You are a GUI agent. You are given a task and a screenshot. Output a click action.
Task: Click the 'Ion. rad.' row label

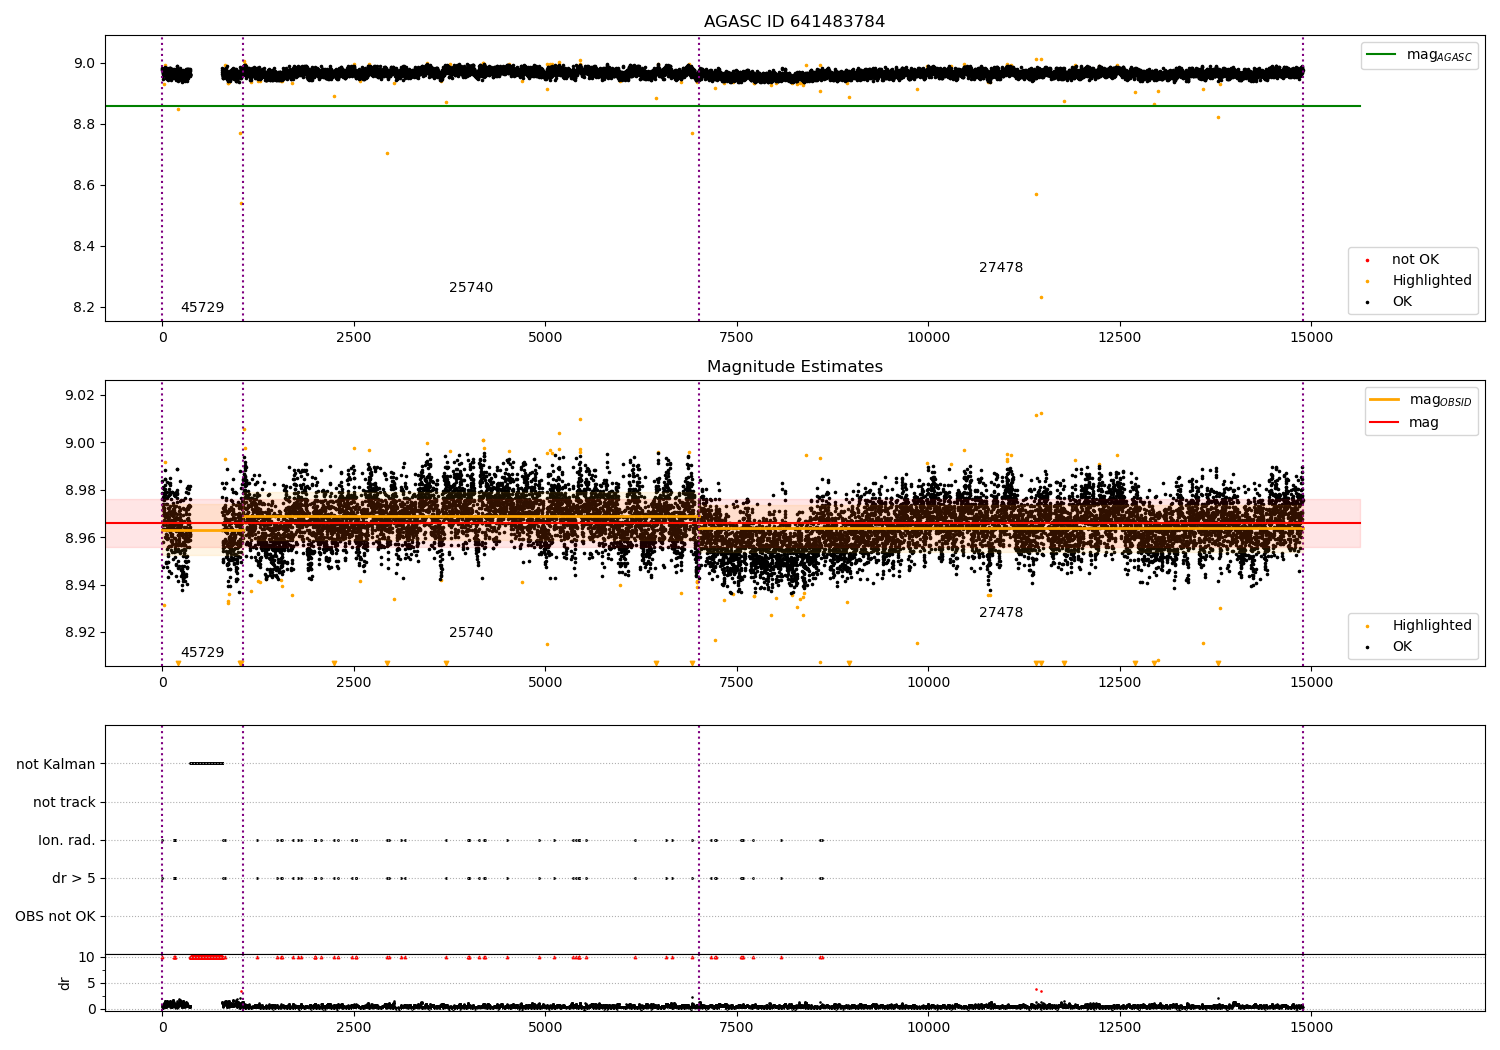point(67,840)
